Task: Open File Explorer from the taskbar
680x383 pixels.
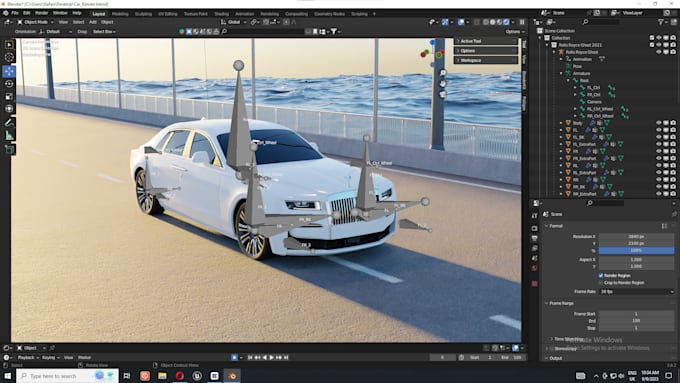Action: point(162,376)
